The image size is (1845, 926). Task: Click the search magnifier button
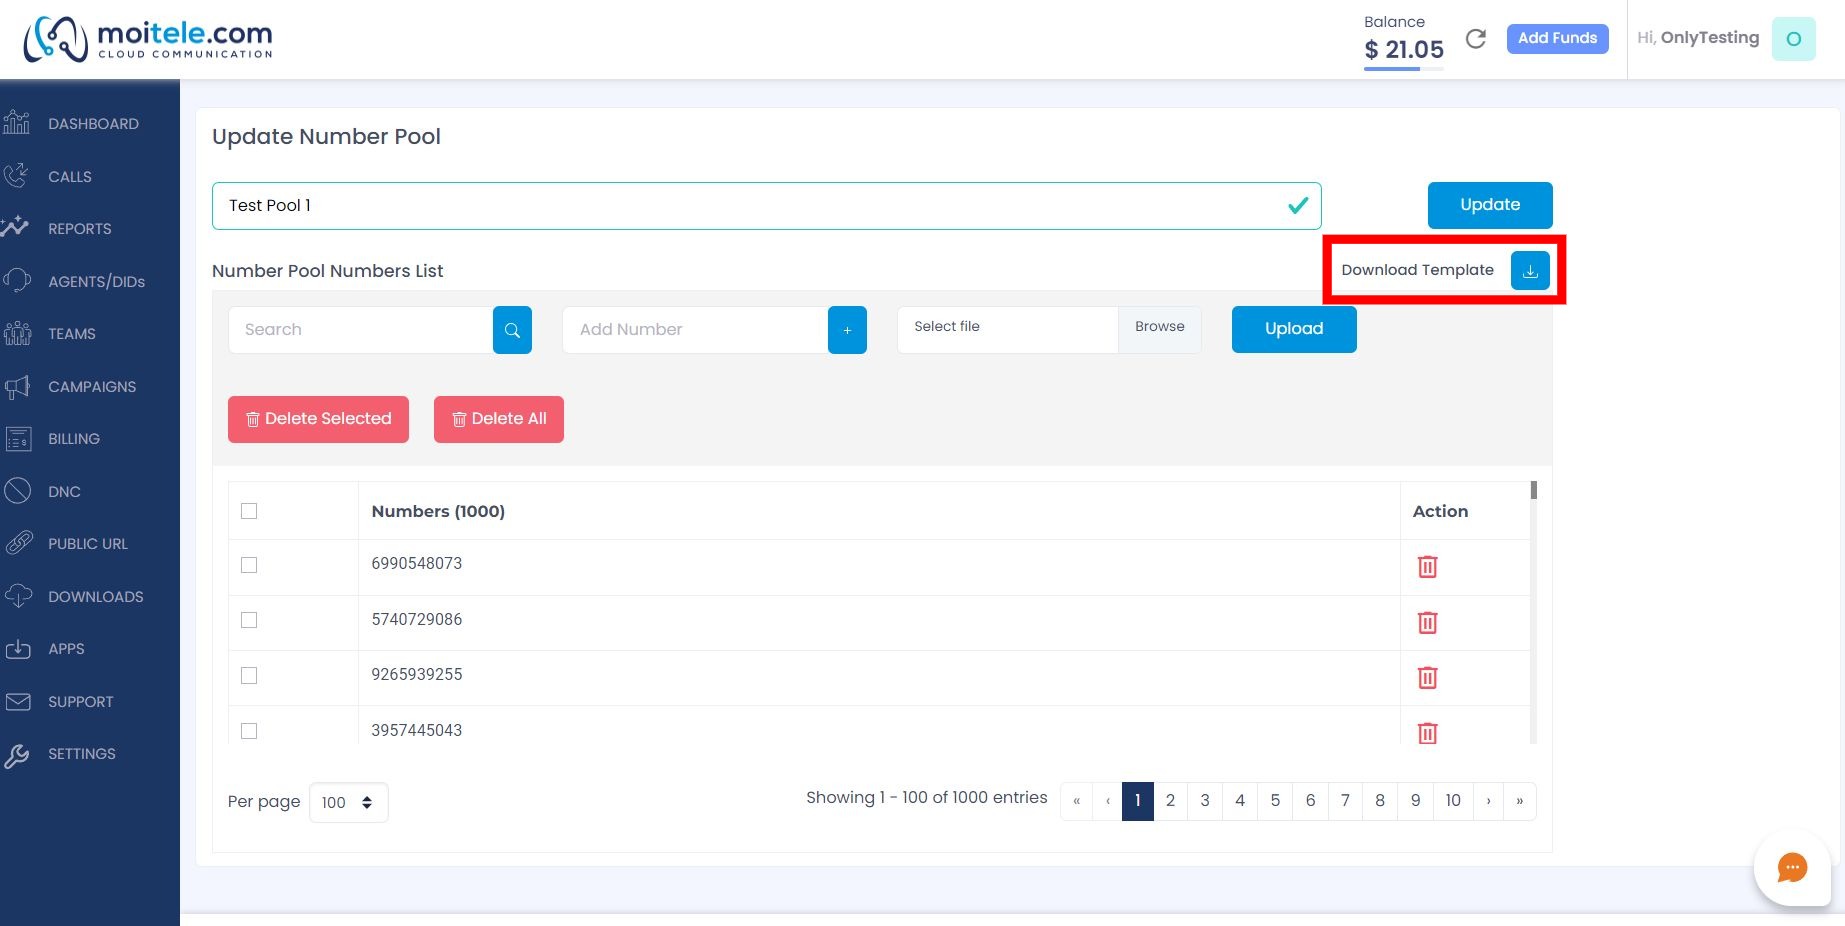(512, 330)
